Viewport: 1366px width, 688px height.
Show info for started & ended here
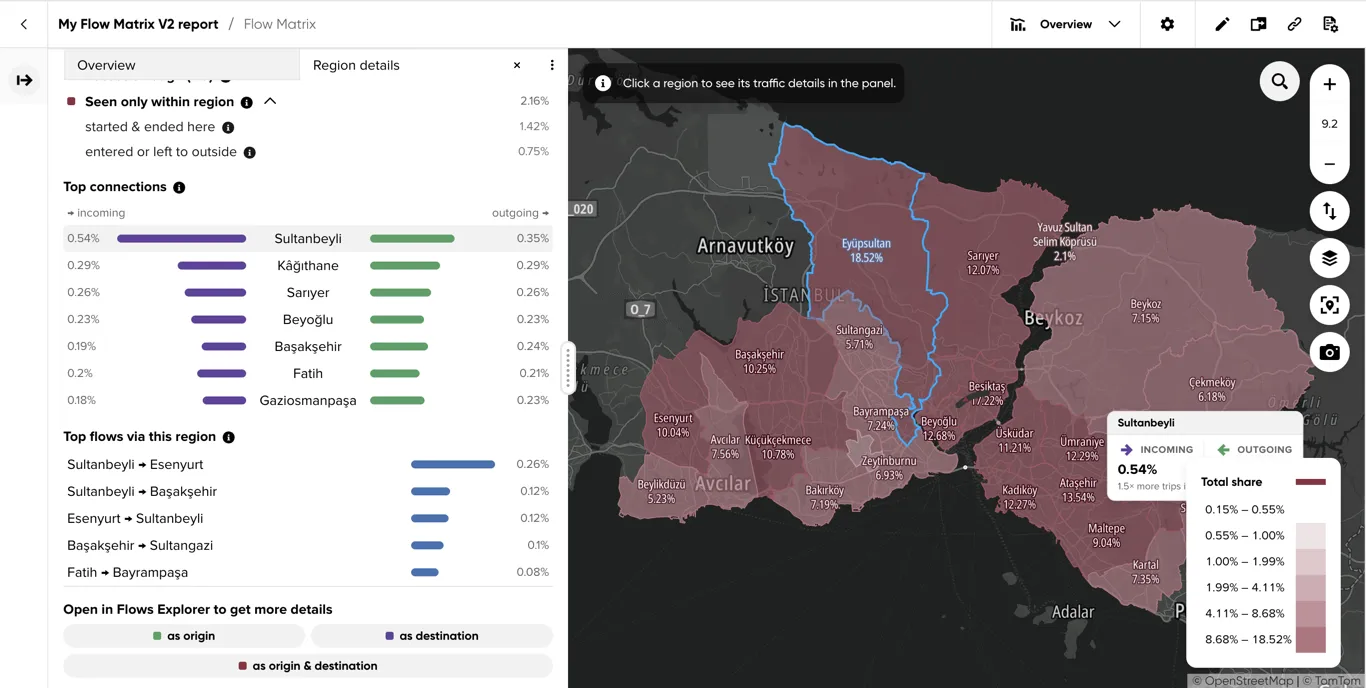228,127
